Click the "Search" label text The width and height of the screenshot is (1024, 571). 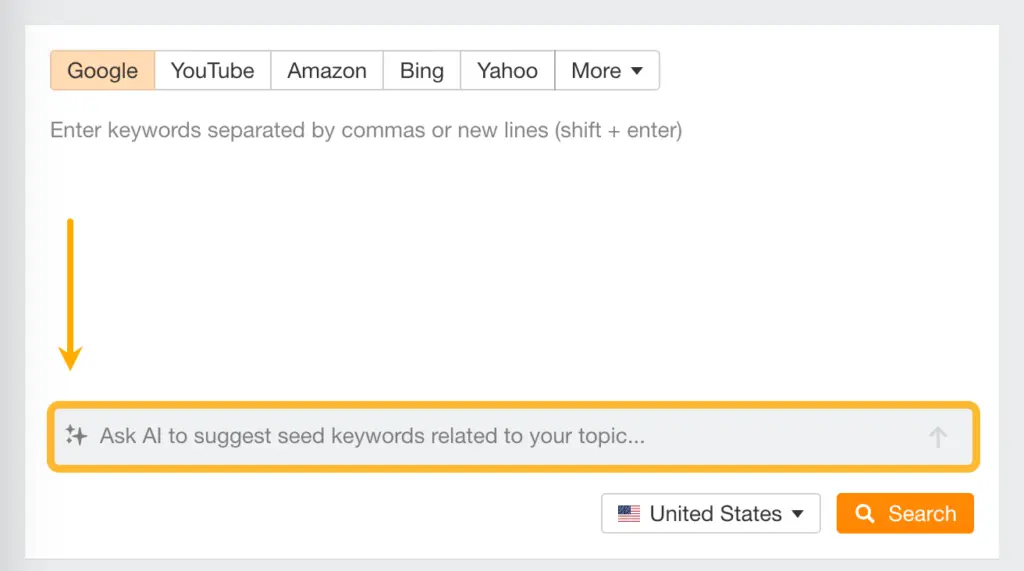(x=922, y=514)
